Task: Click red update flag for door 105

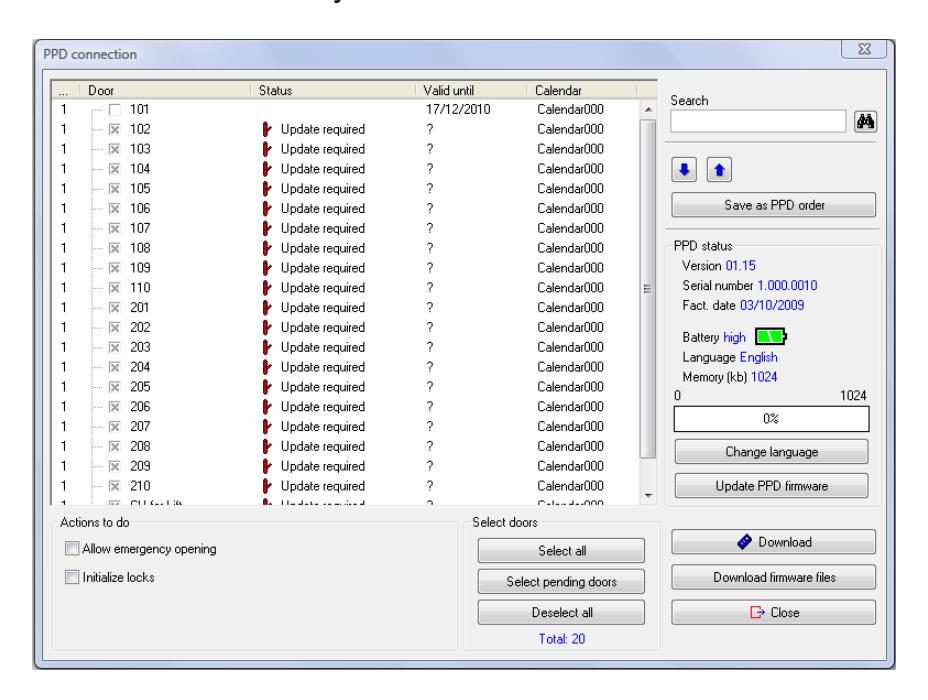Action: click(x=267, y=189)
